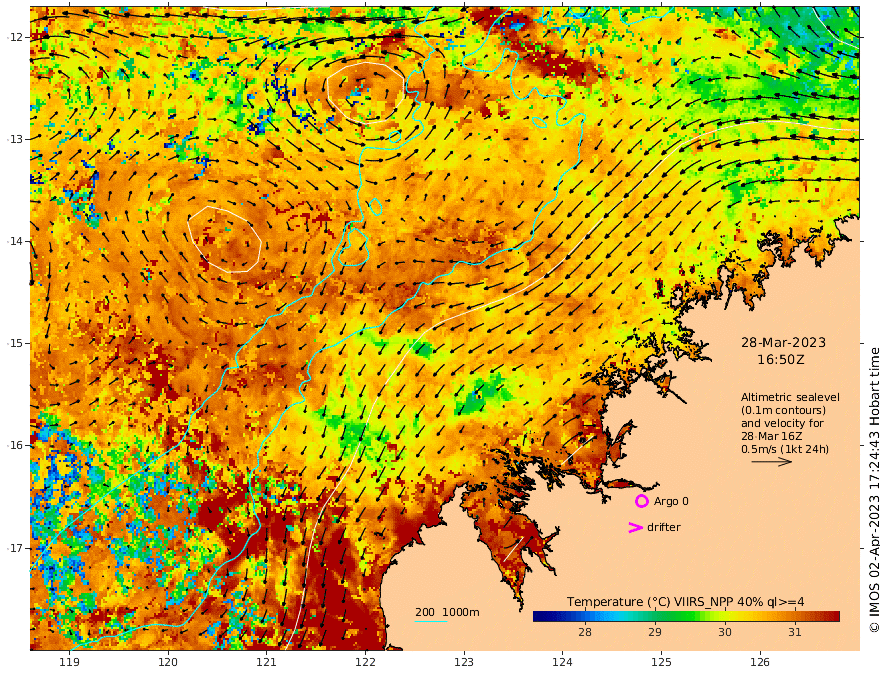Click latitude label -16 on y-axis
880x680 pixels.
(15, 445)
